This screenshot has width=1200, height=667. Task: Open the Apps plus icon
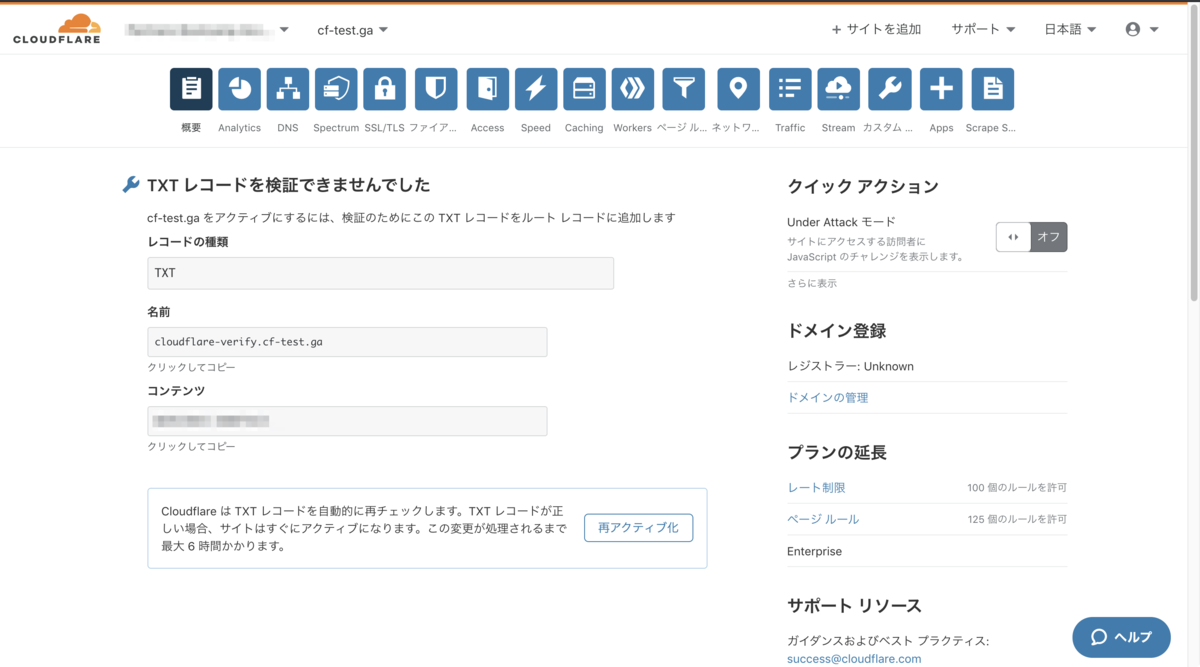click(941, 89)
